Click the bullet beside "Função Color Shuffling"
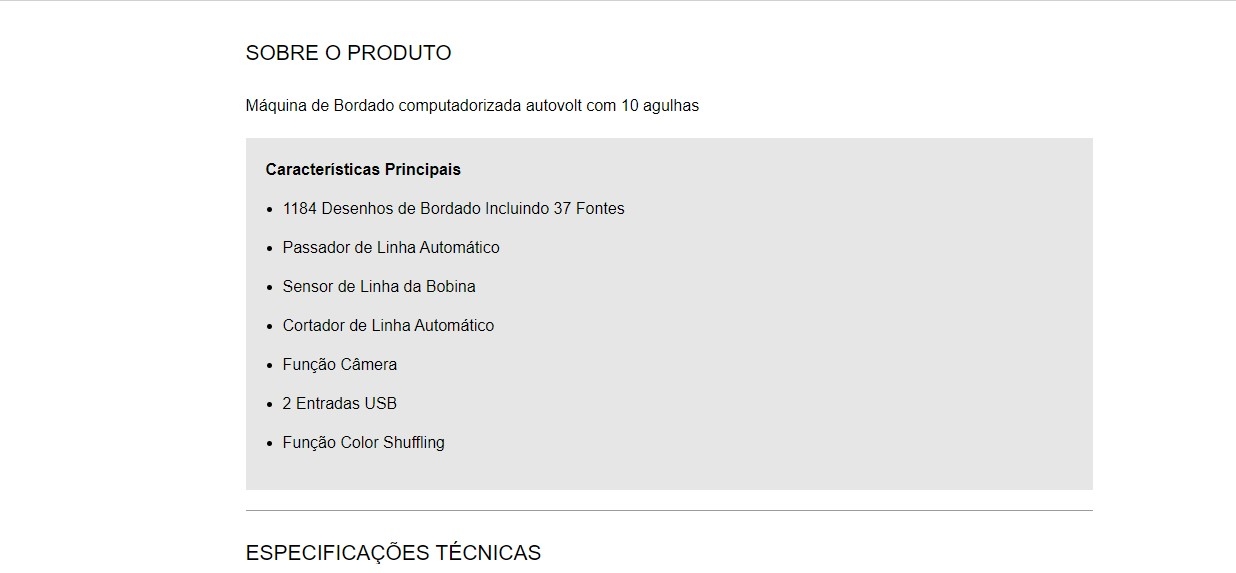This screenshot has width=1236, height=573. (x=270, y=444)
